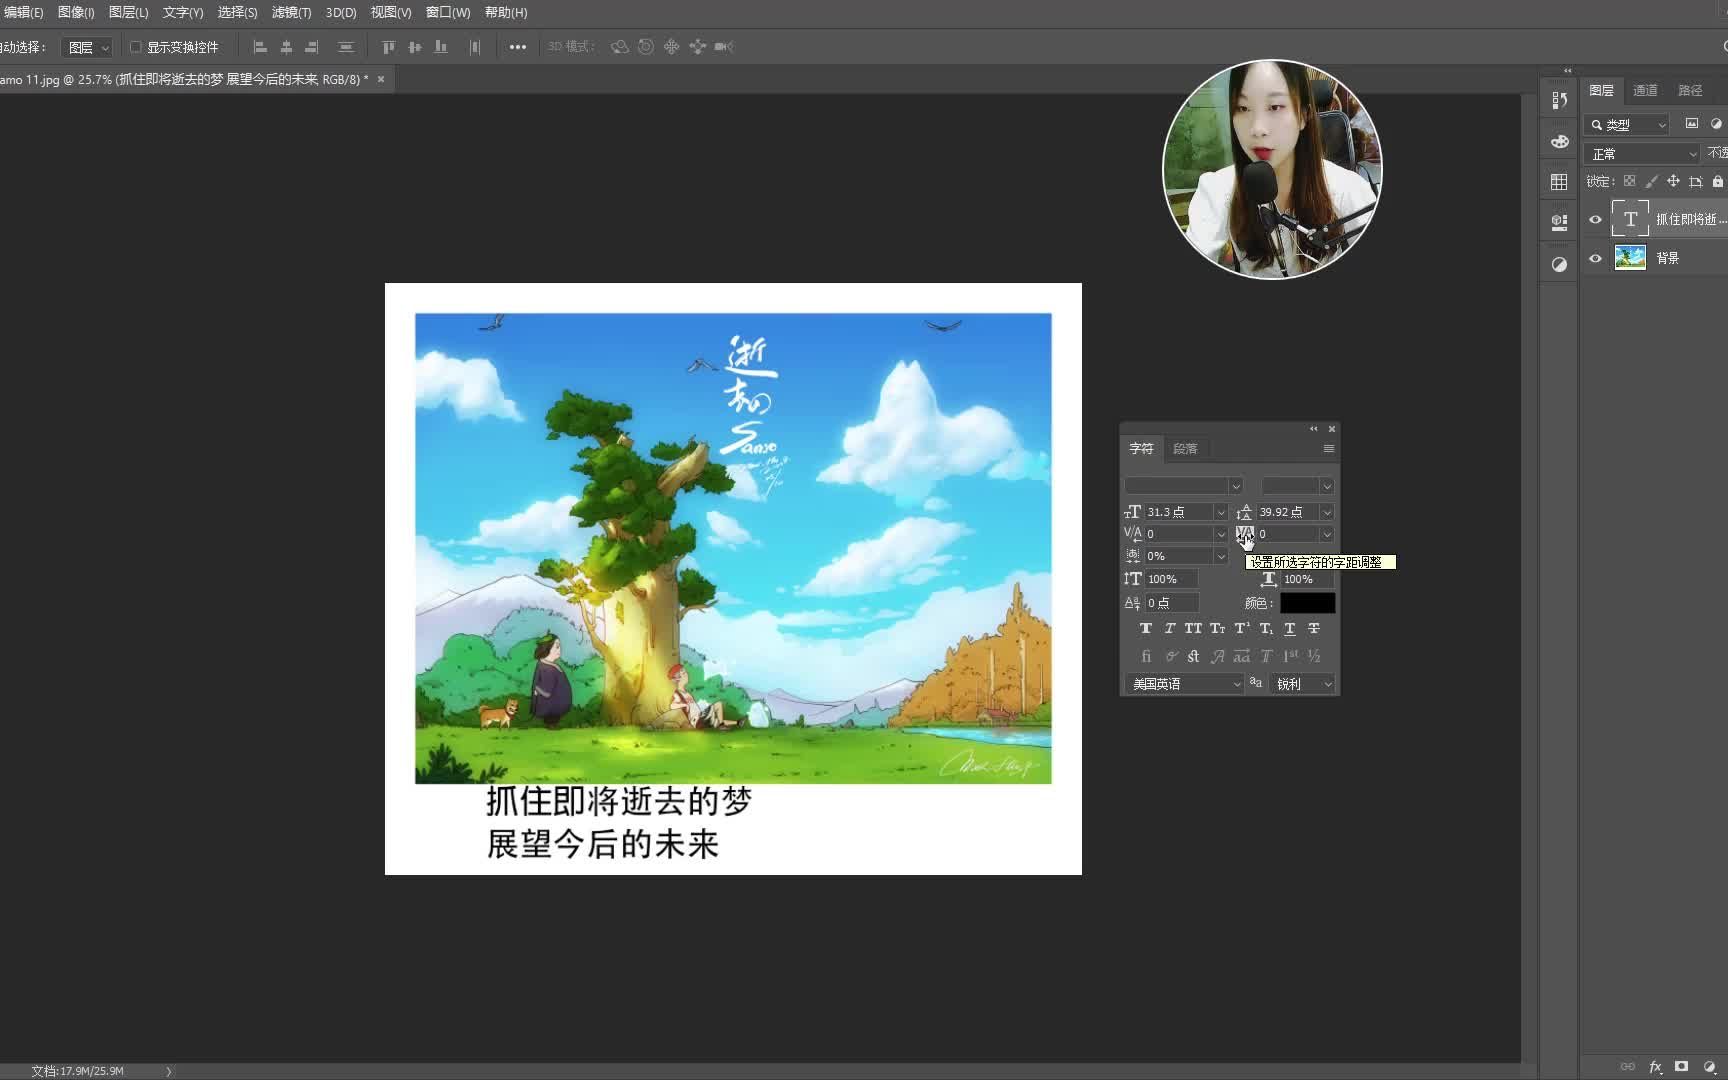Hide the 背景 layer eye icon
This screenshot has width=1728, height=1080.
[1595, 258]
